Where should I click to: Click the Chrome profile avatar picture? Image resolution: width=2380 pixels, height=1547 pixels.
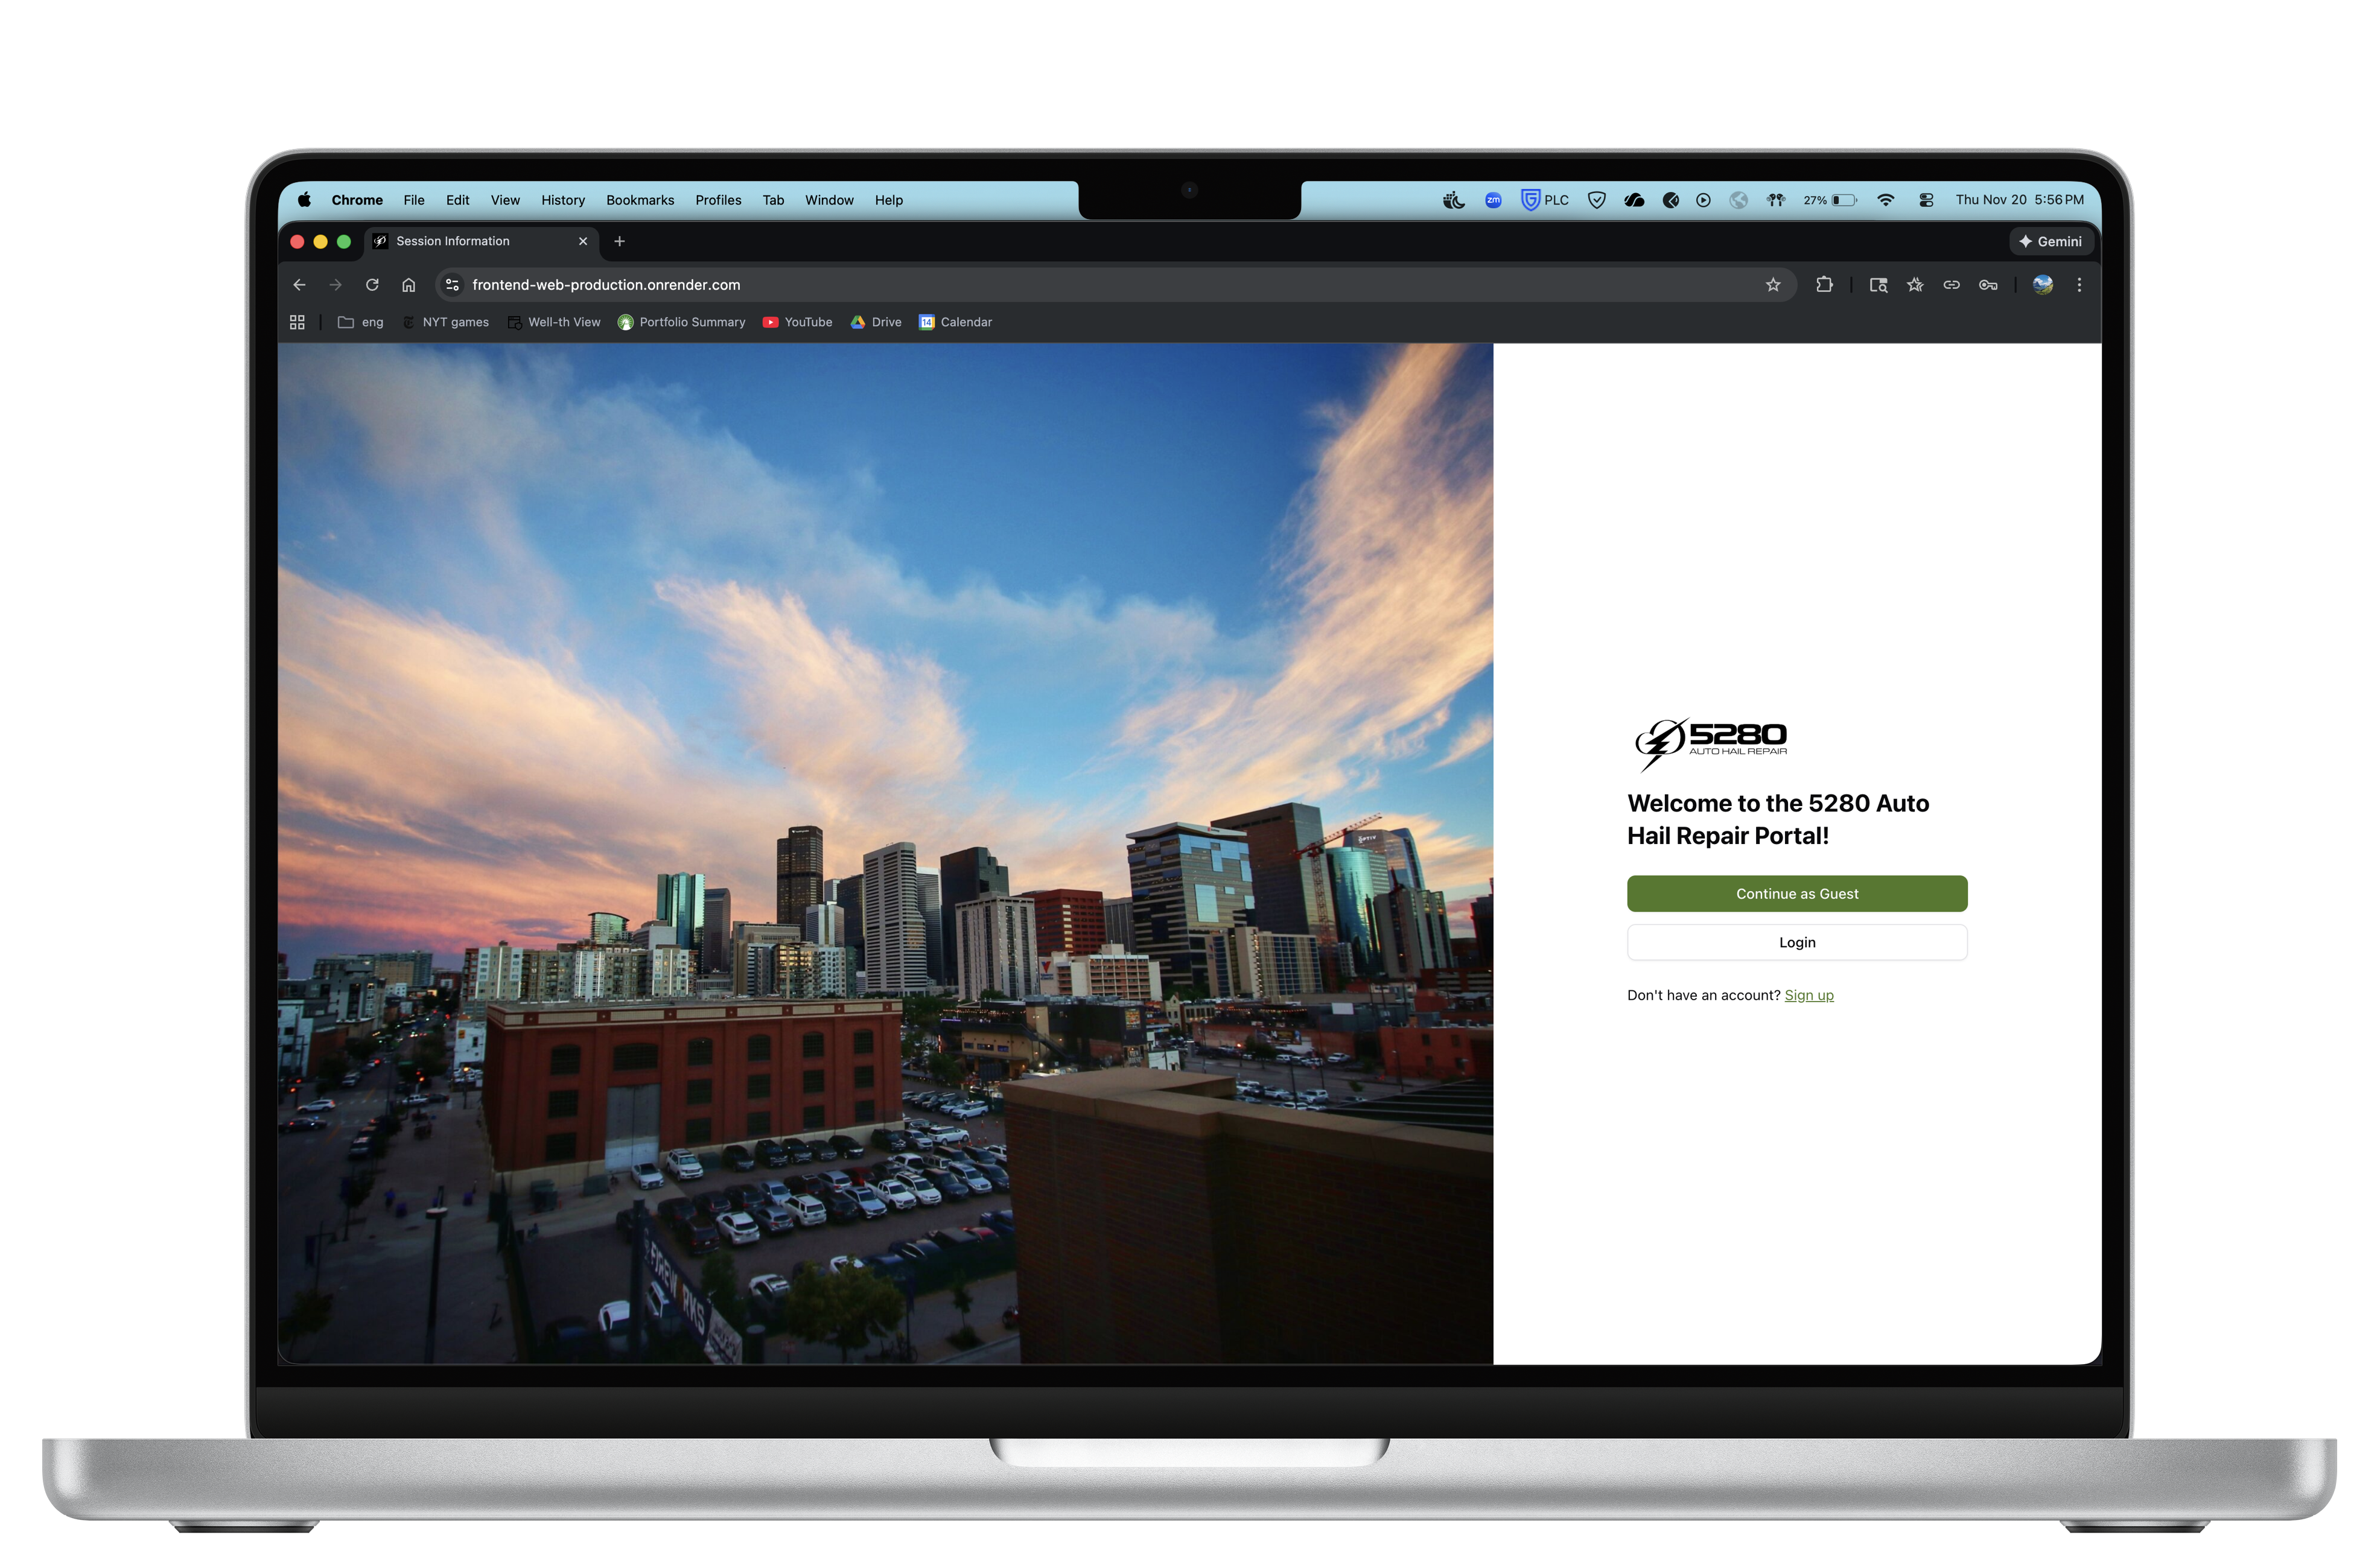pyautogui.click(x=2042, y=285)
